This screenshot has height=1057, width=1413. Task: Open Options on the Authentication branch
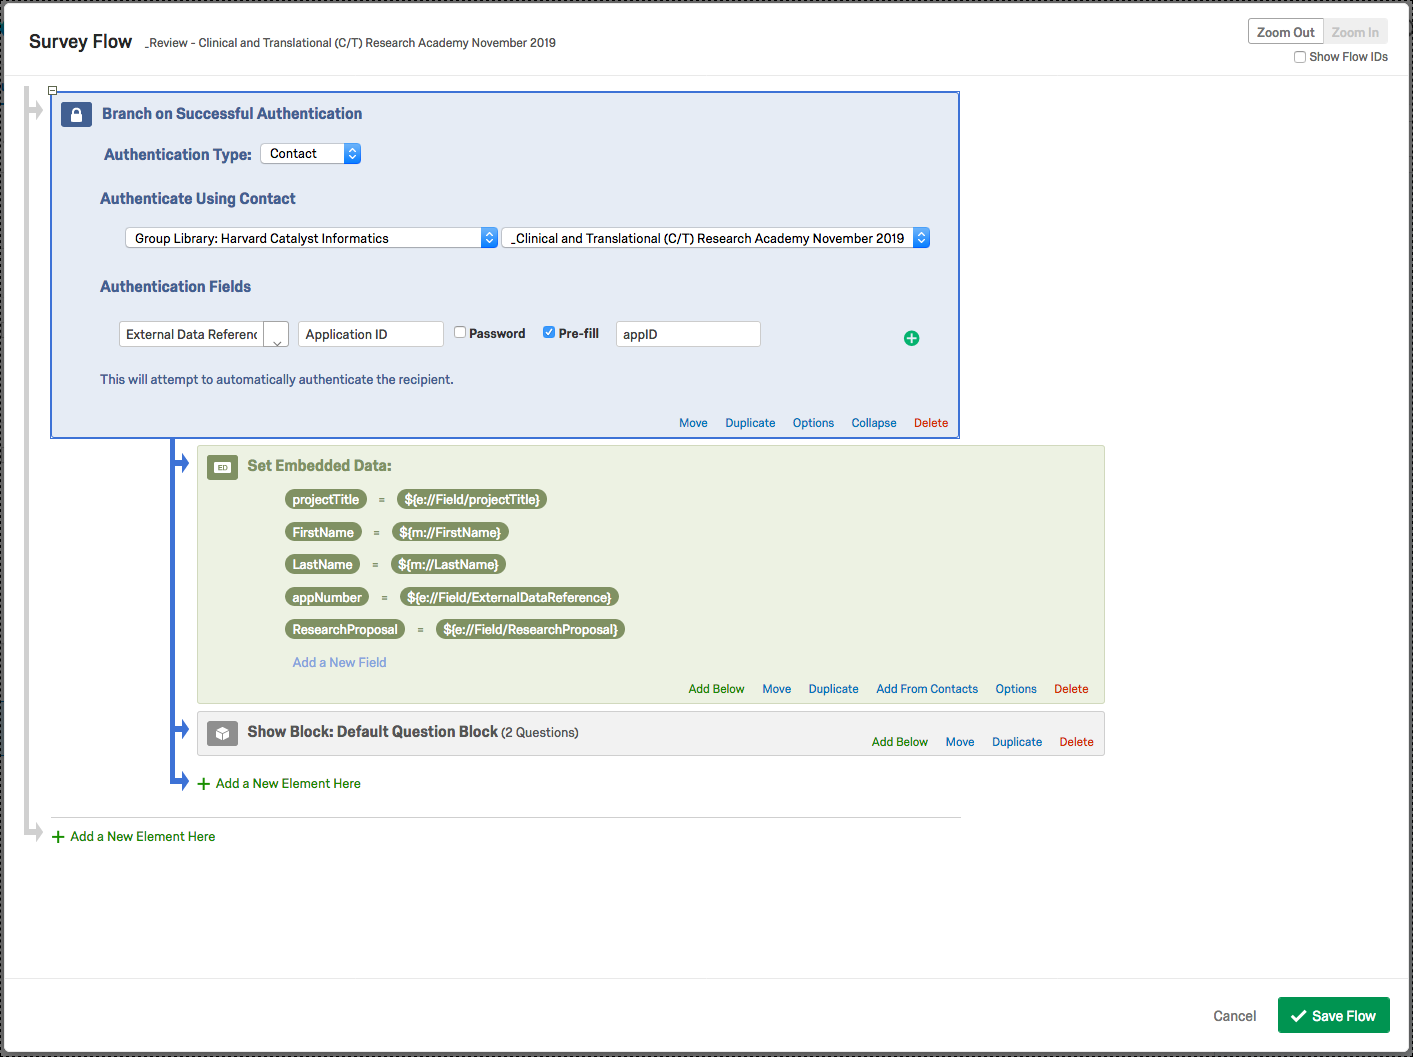pyautogui.click(x=813, y=423)
